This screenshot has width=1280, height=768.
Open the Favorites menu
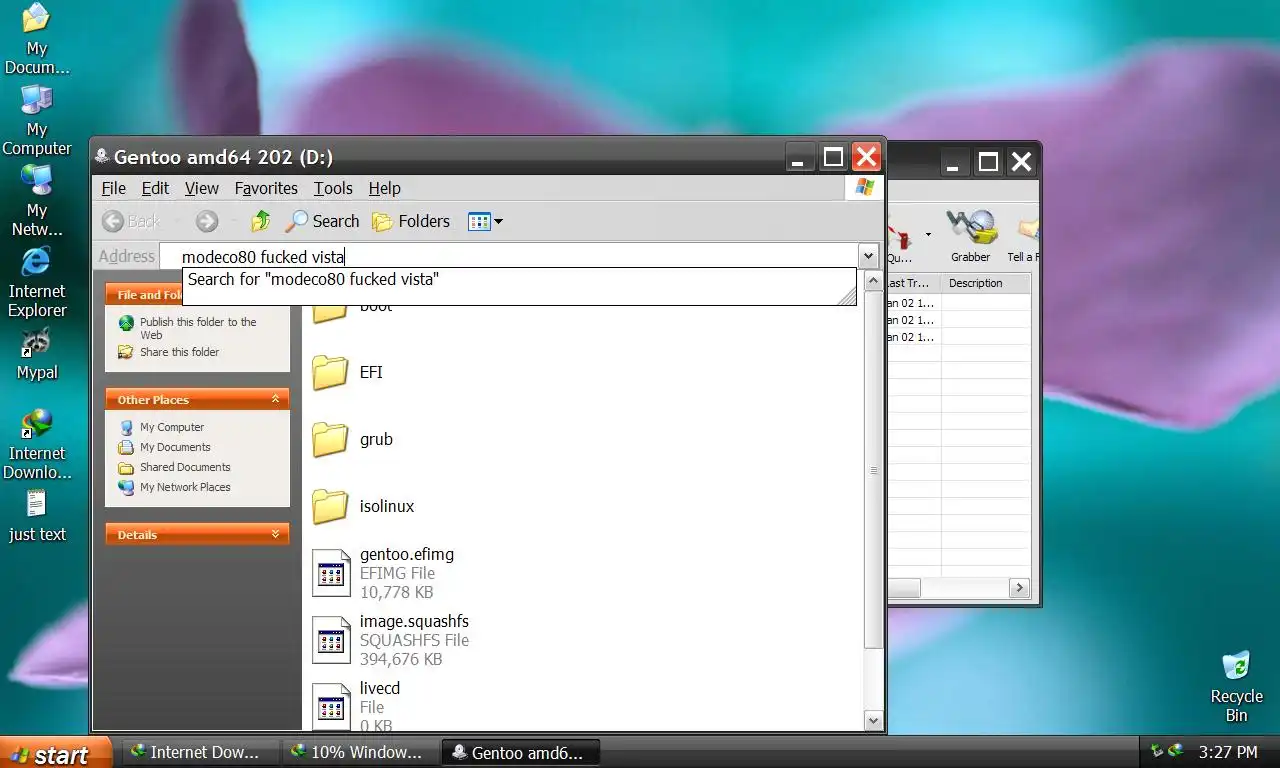tap(266, 188)
